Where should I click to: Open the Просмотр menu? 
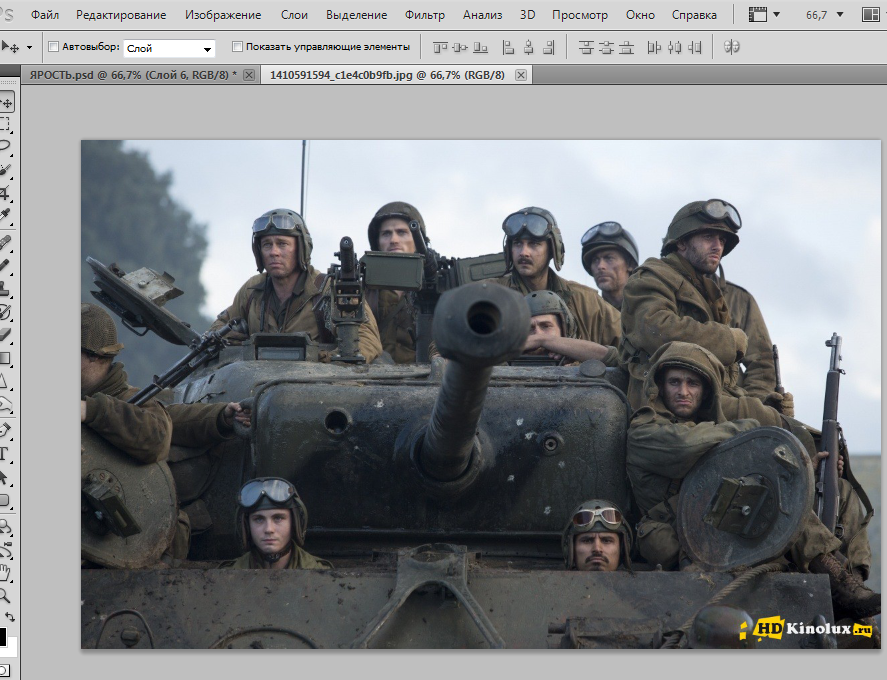[580, 15]
